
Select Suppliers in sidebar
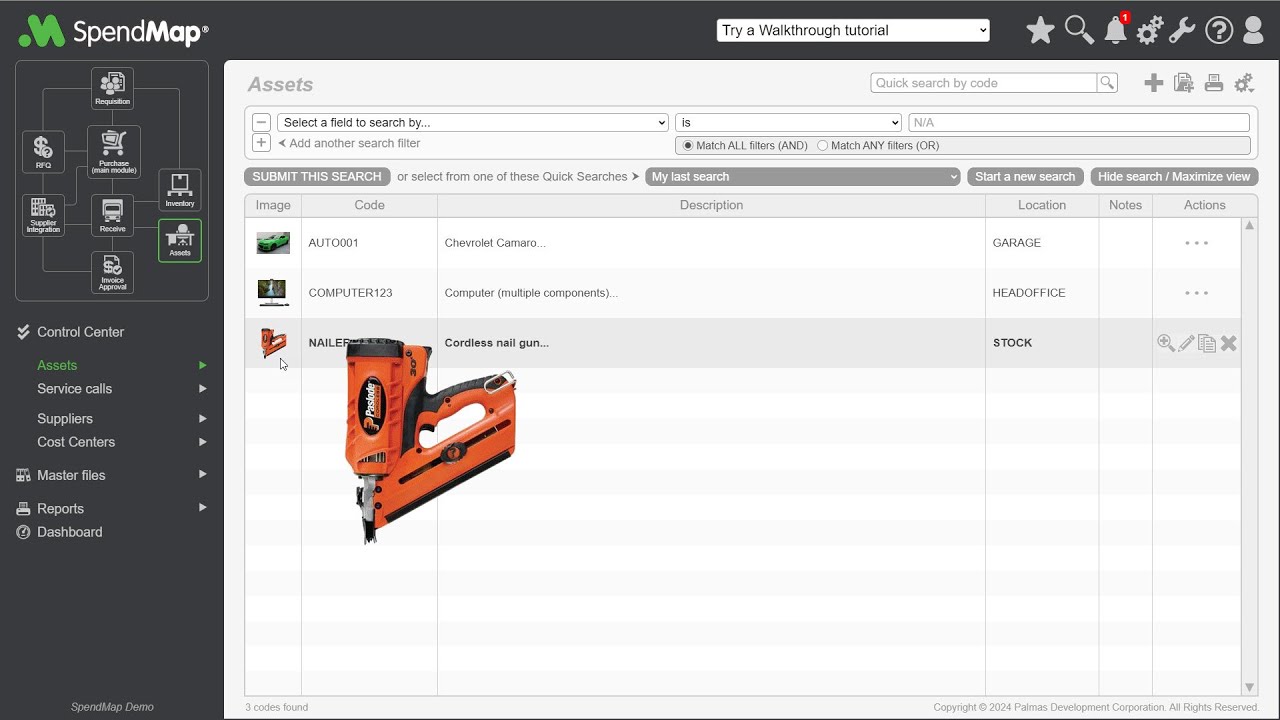click(65, 419)
